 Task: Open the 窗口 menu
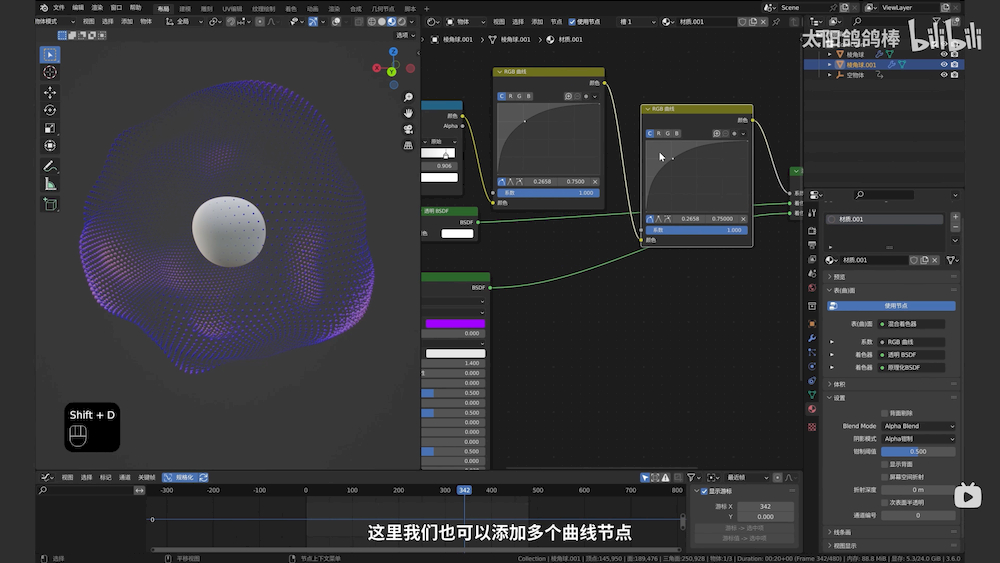point(116,8)
